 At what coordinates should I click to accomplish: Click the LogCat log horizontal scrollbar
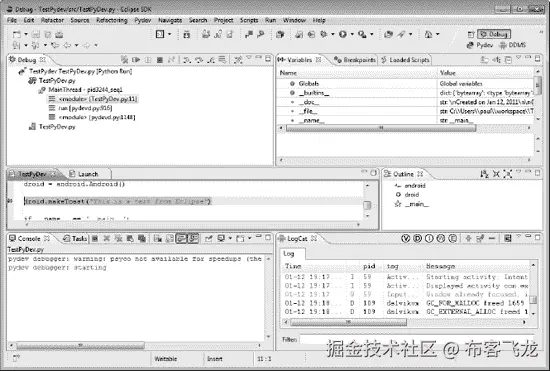[x=348, y=322]
